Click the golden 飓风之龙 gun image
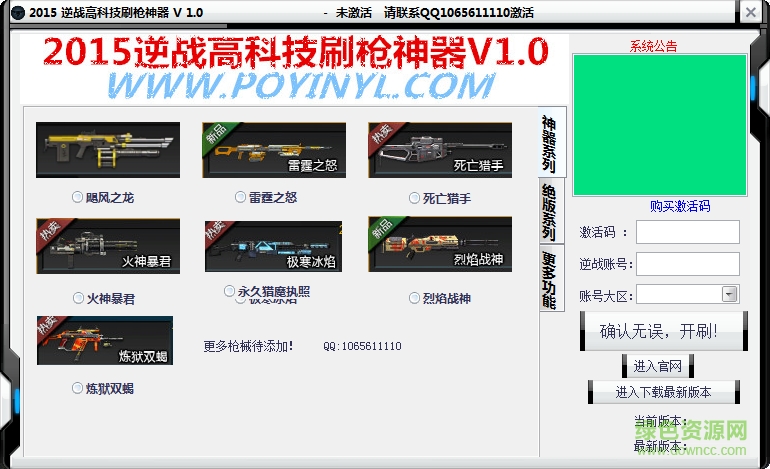Screen dimensions: 770x469 (108, 150)
